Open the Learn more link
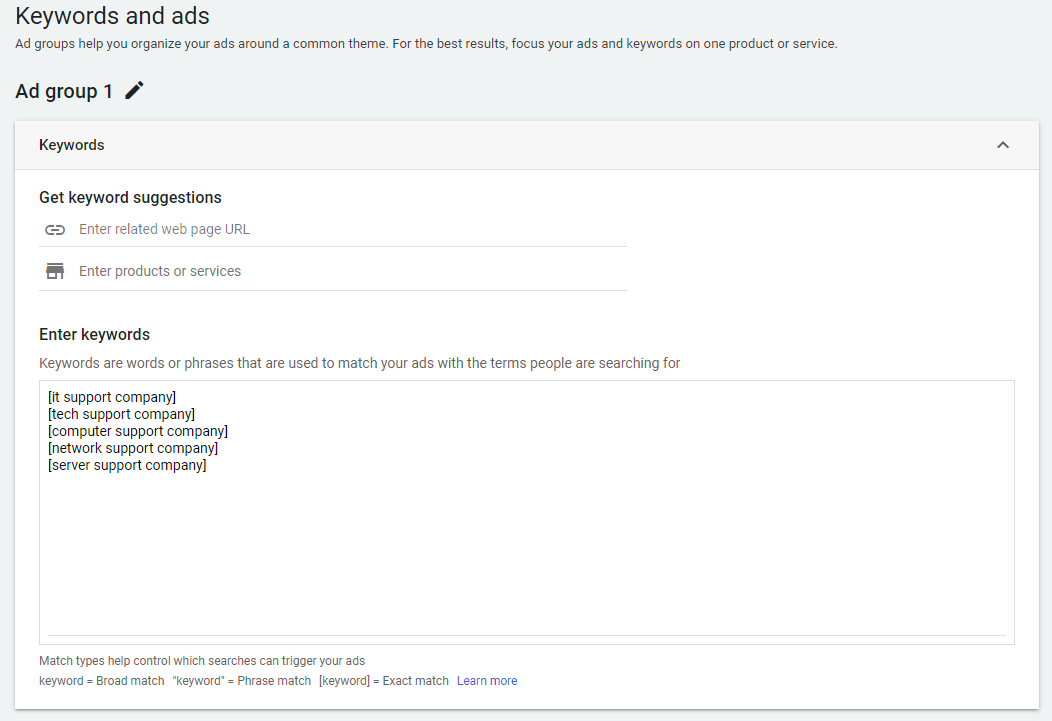This screenshot has height=721, width=1052. pos(487,680)
